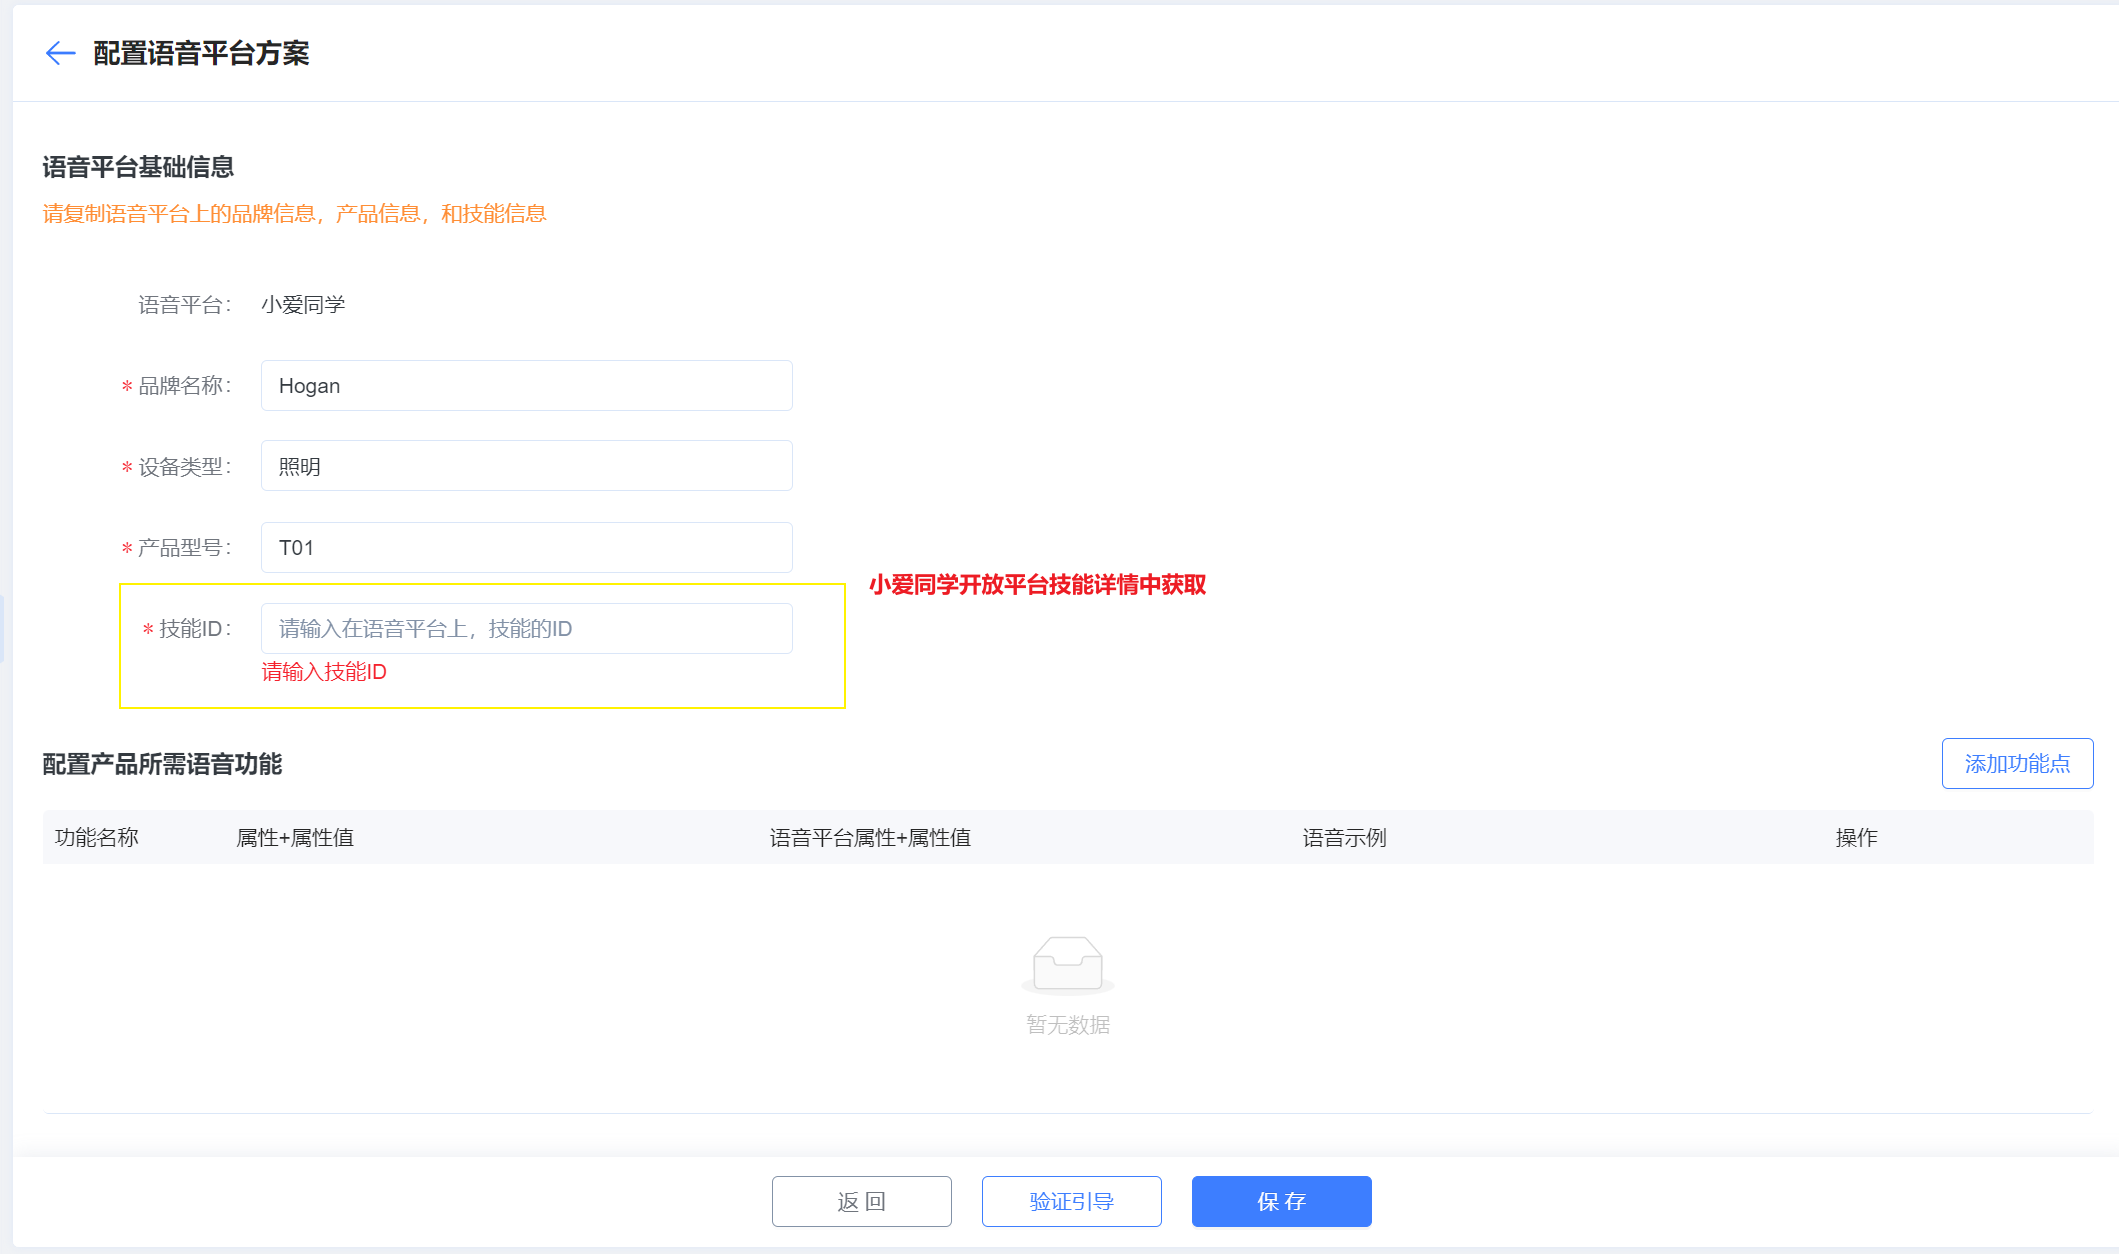The height and width of the screenshot is (1254, 2119).
Task: Open the 验证引导 button
Action: pos(1072,1201)
